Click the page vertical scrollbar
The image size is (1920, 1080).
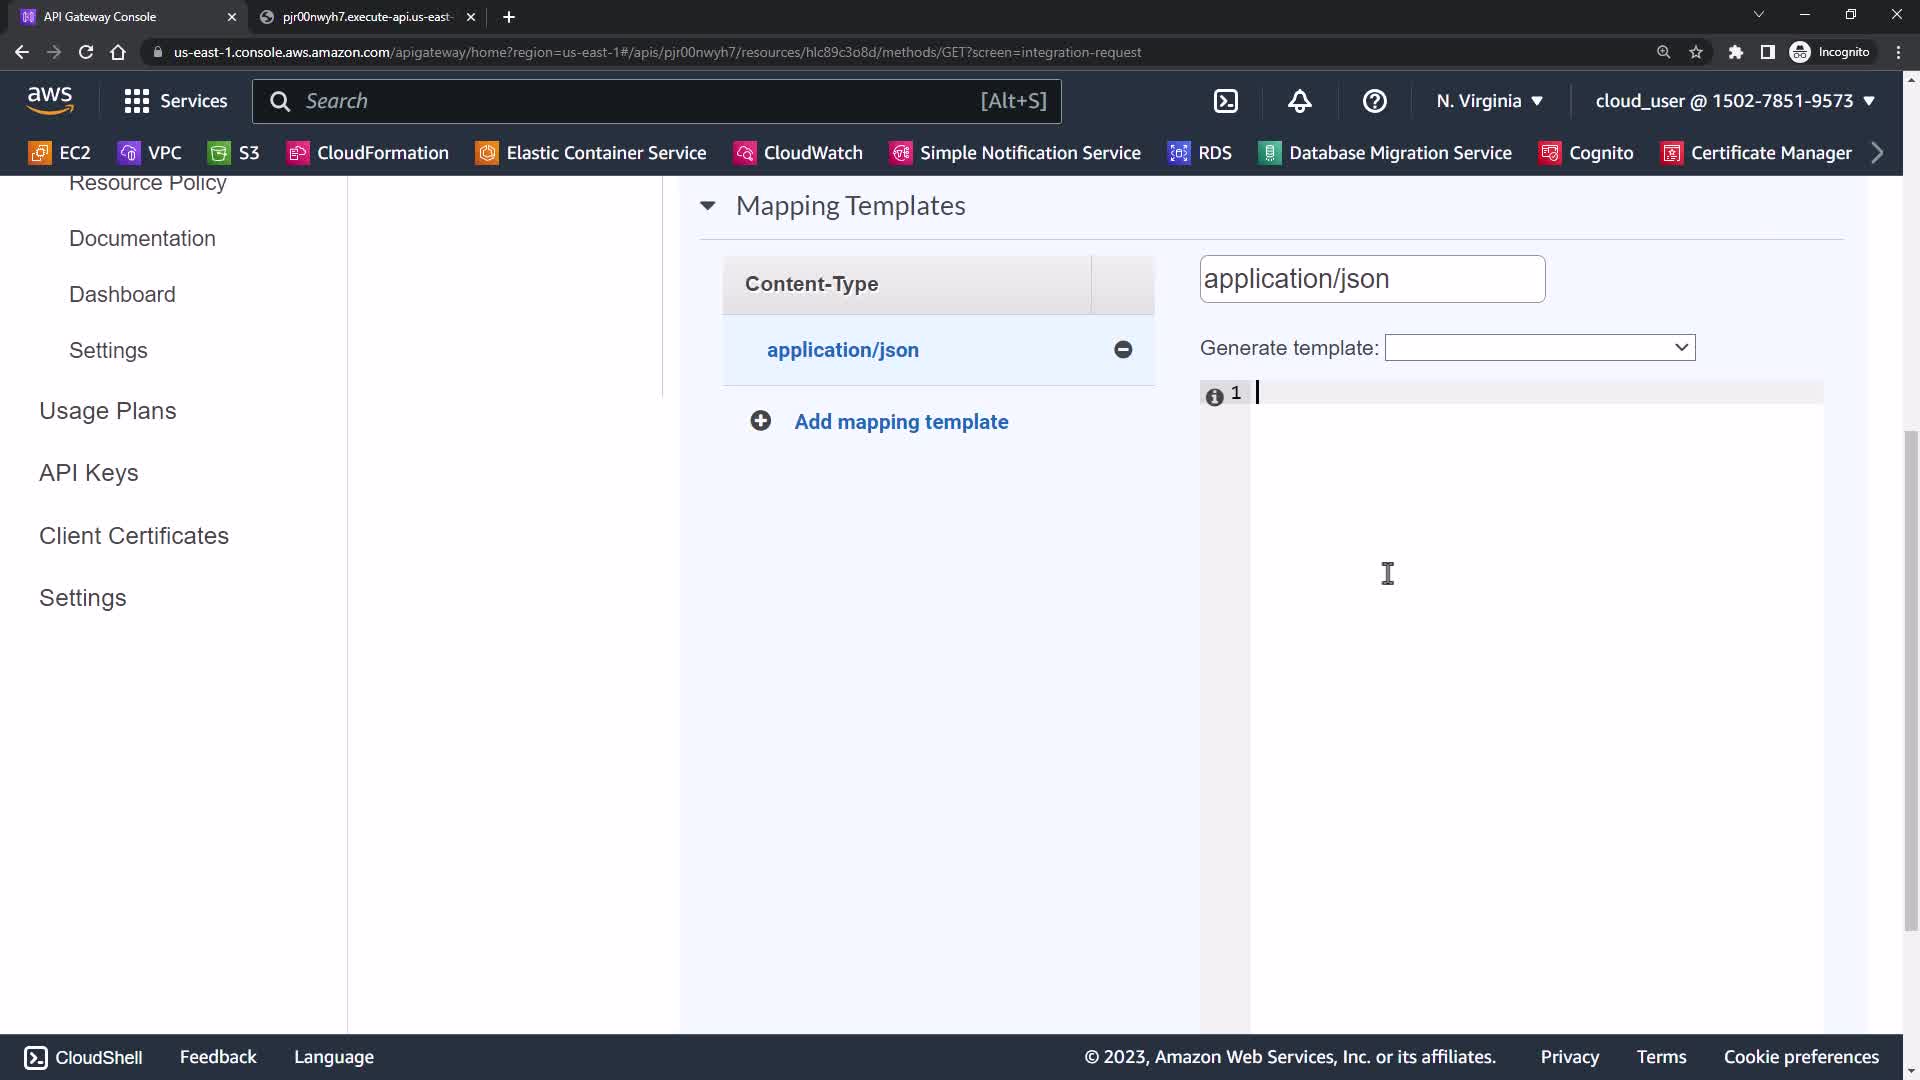click(x=1910, y=680)
